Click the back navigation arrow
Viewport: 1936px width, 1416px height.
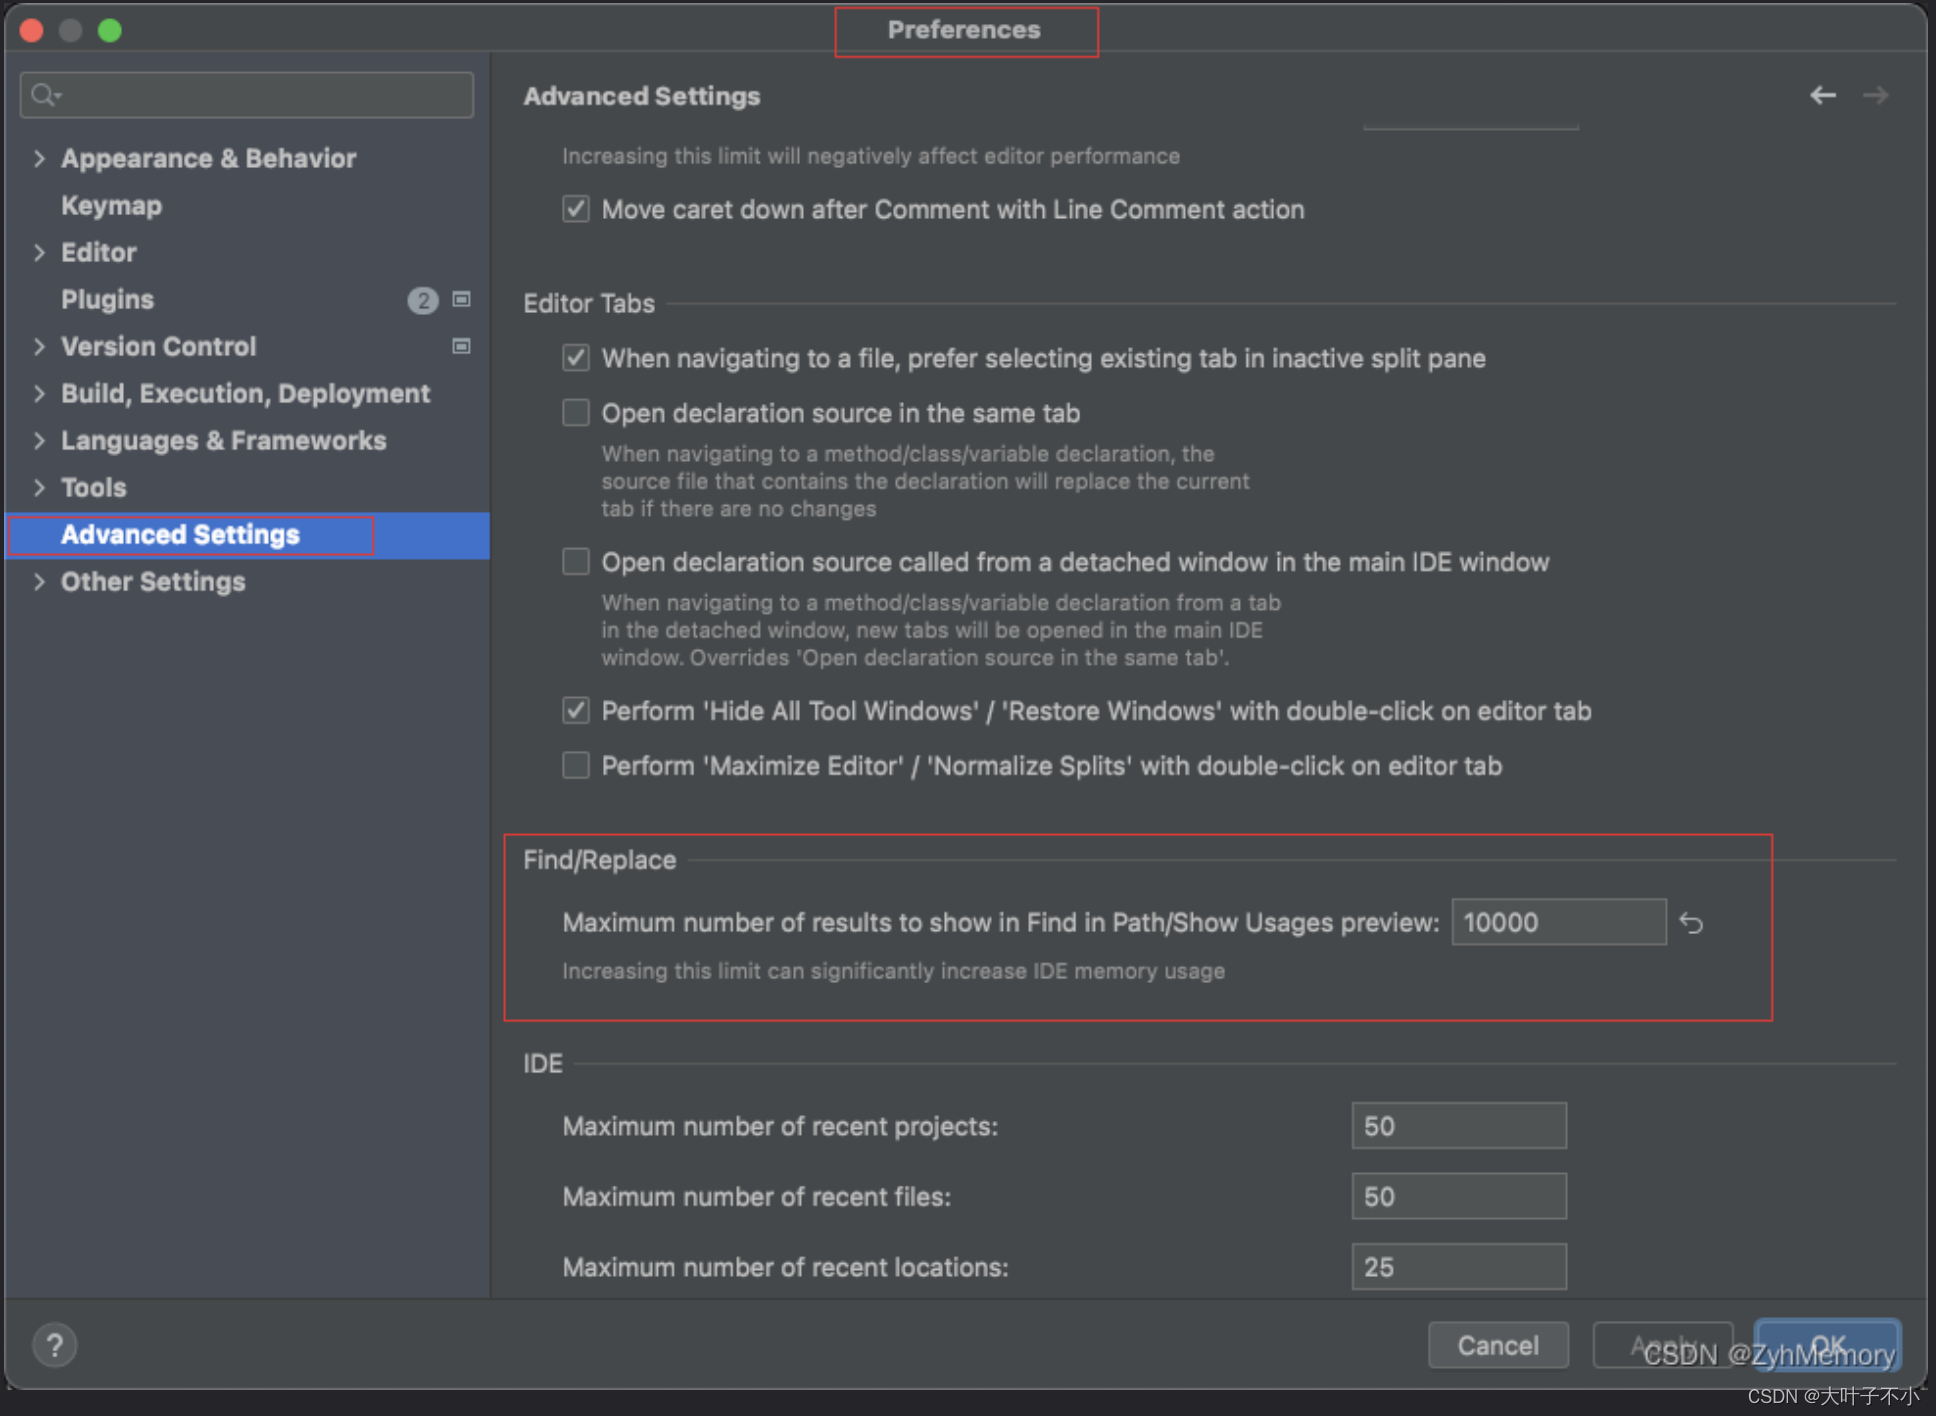[x=1822, y=95]
